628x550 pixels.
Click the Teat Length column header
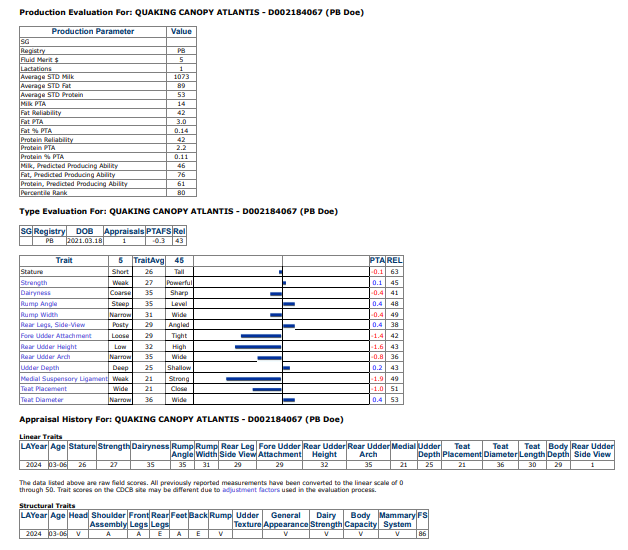point(532,450)
